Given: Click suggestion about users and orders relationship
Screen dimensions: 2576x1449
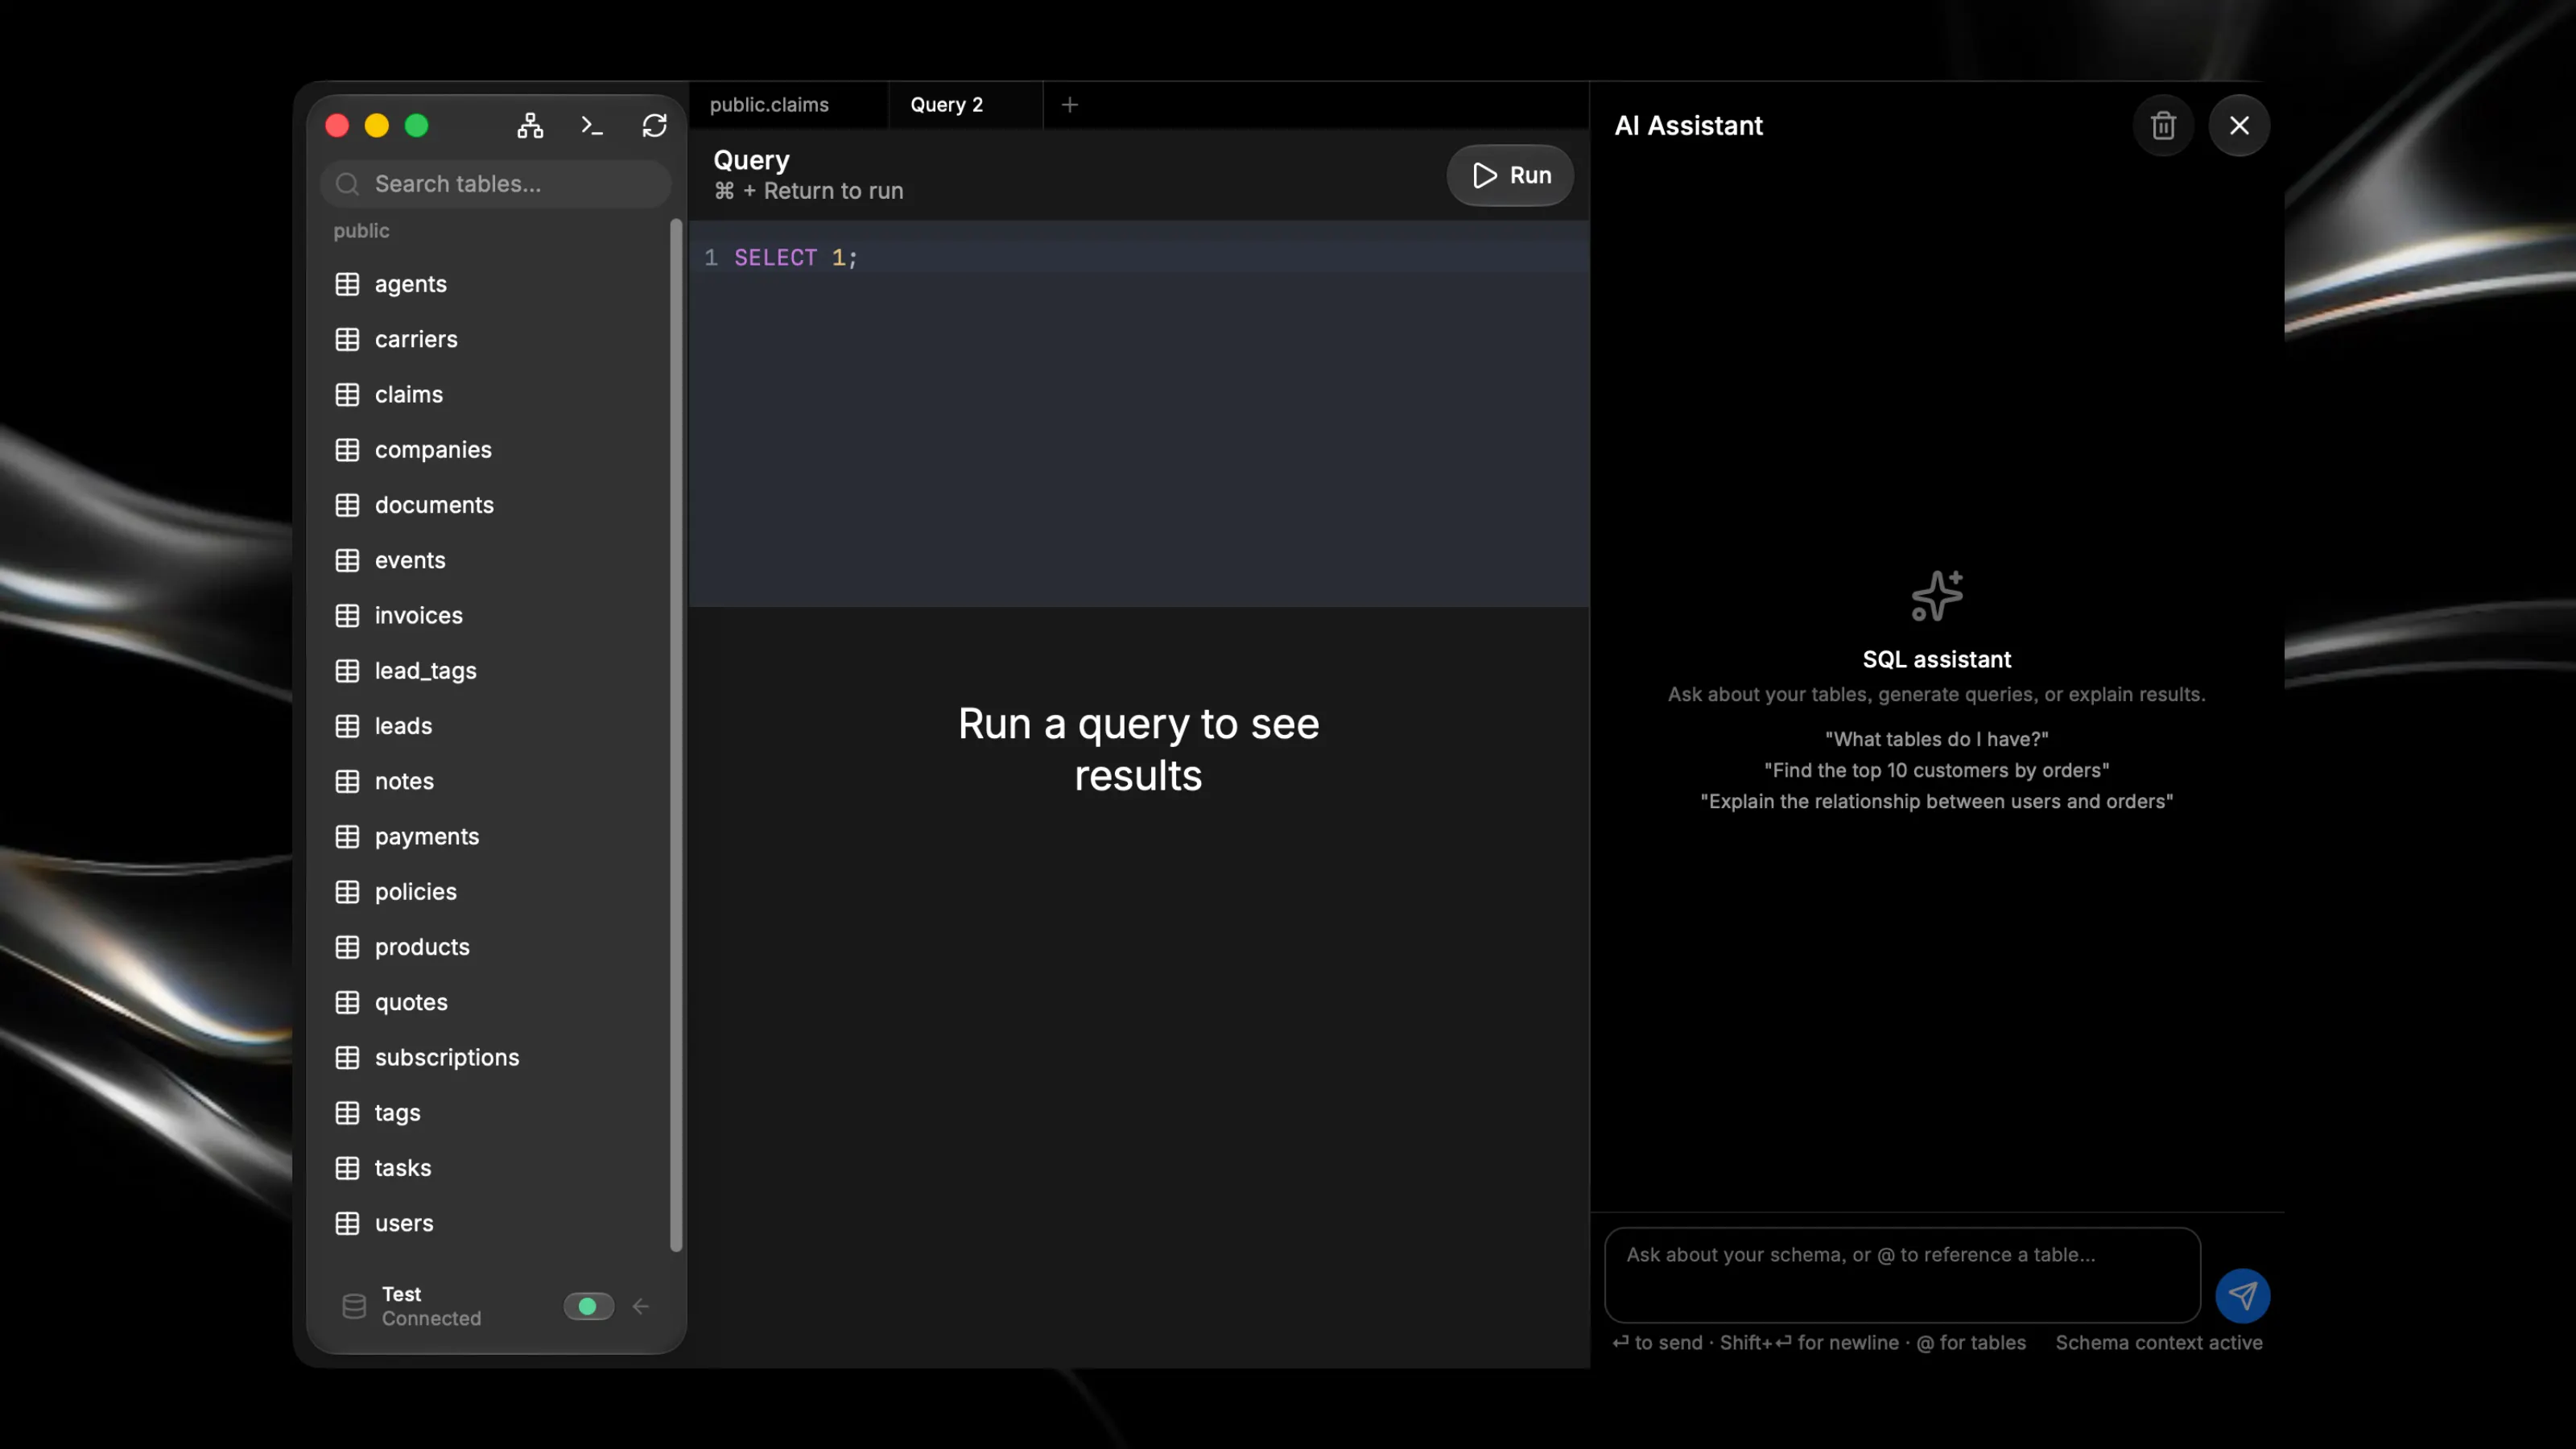Looking at the screenshot, I should [x=1936, y=801].
